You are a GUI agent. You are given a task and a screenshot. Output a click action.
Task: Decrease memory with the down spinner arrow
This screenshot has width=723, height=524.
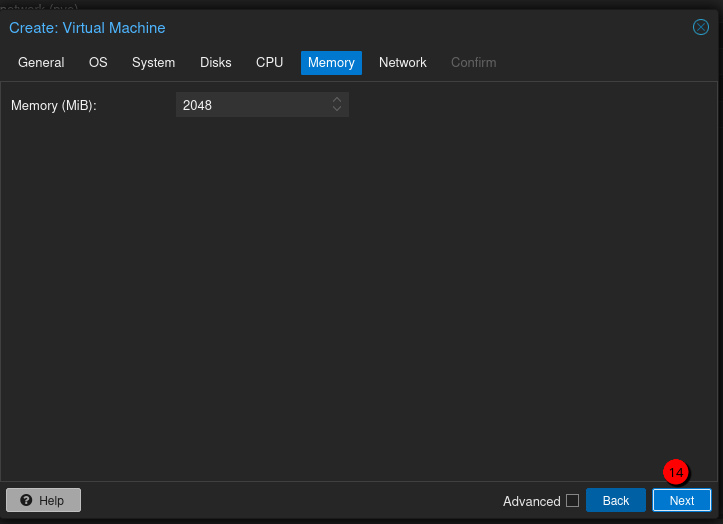pyautogui.click(x=337, y=109)
